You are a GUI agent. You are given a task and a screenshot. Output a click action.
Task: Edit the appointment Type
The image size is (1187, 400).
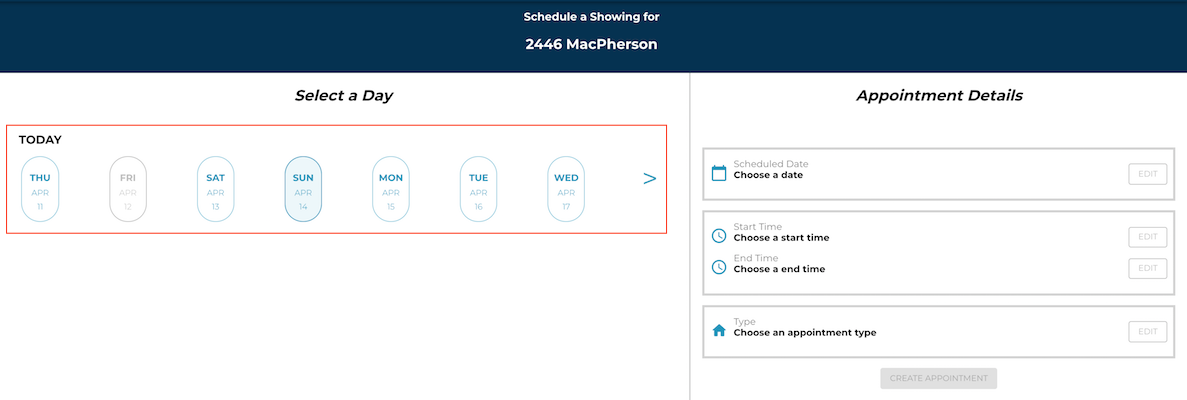coord(1148,332)
